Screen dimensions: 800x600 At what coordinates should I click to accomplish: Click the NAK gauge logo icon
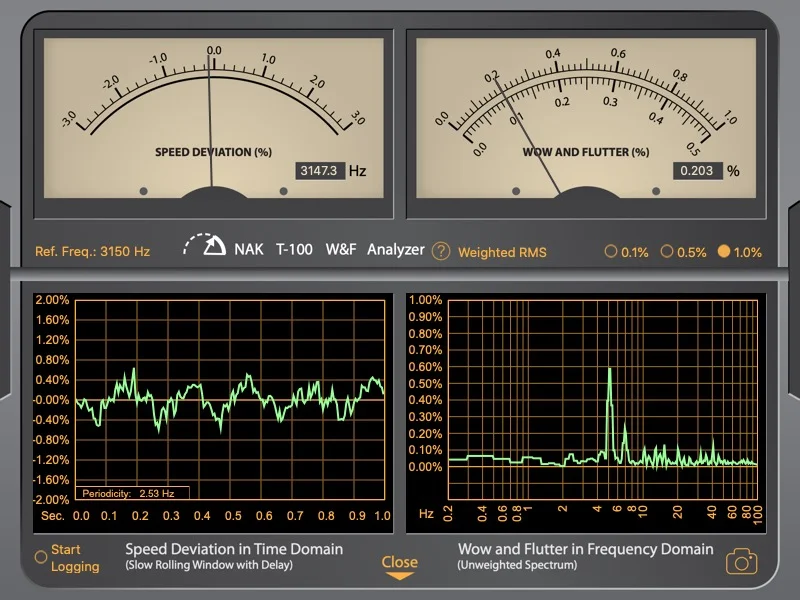tap(205, 247)
